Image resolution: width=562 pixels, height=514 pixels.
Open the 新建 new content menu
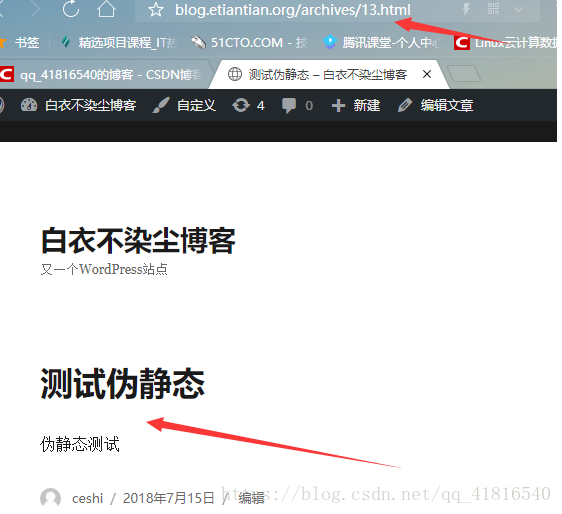pyautogui.click(x=356, y=105)
